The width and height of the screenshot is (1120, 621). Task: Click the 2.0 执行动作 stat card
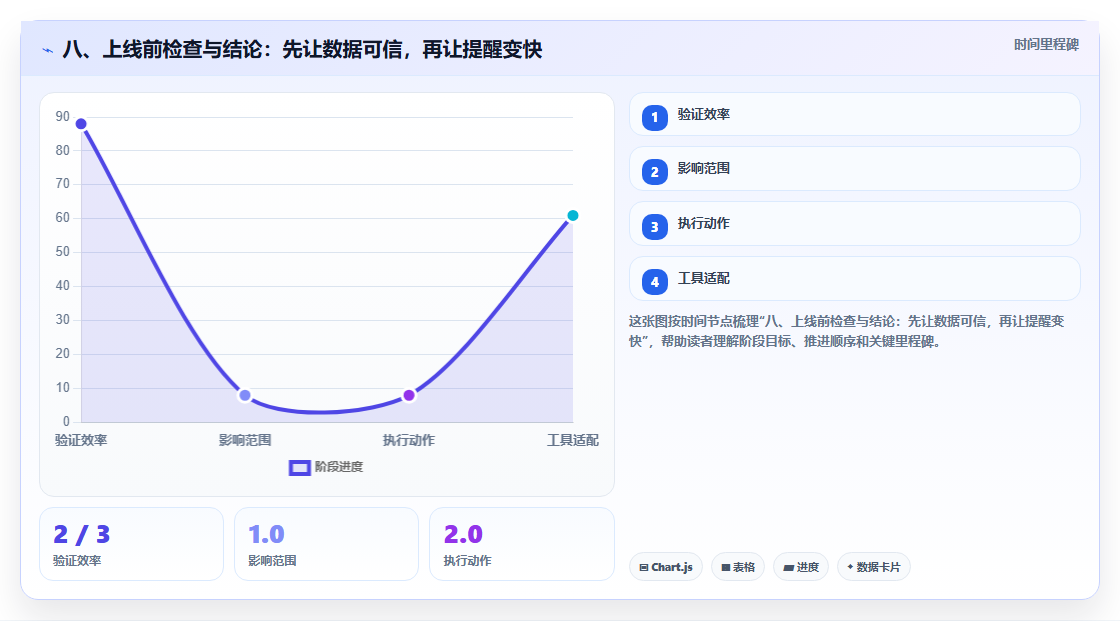tap(521, 545)
